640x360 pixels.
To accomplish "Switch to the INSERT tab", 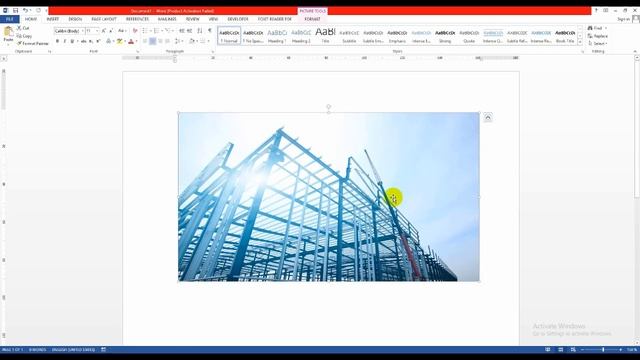I will (x=53, y=19).
